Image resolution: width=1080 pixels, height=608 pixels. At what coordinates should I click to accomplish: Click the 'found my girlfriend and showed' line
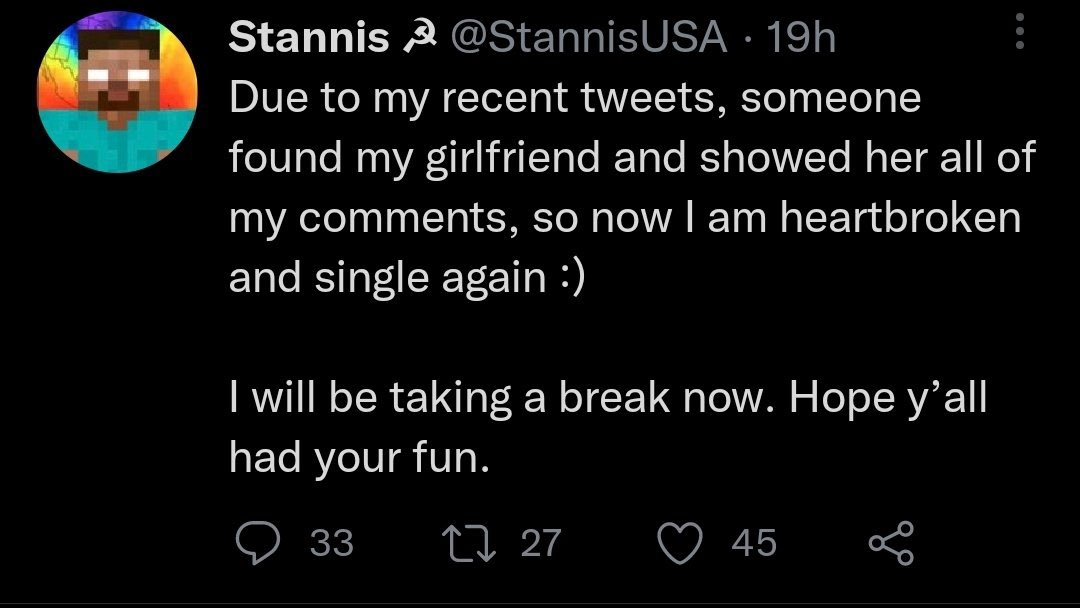coord(632,158)
